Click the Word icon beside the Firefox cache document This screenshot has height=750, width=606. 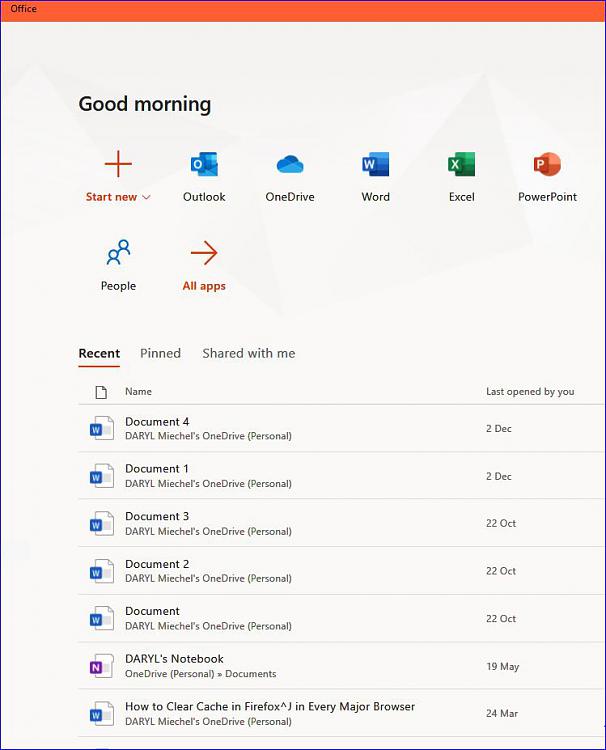(x=102, y=713)
